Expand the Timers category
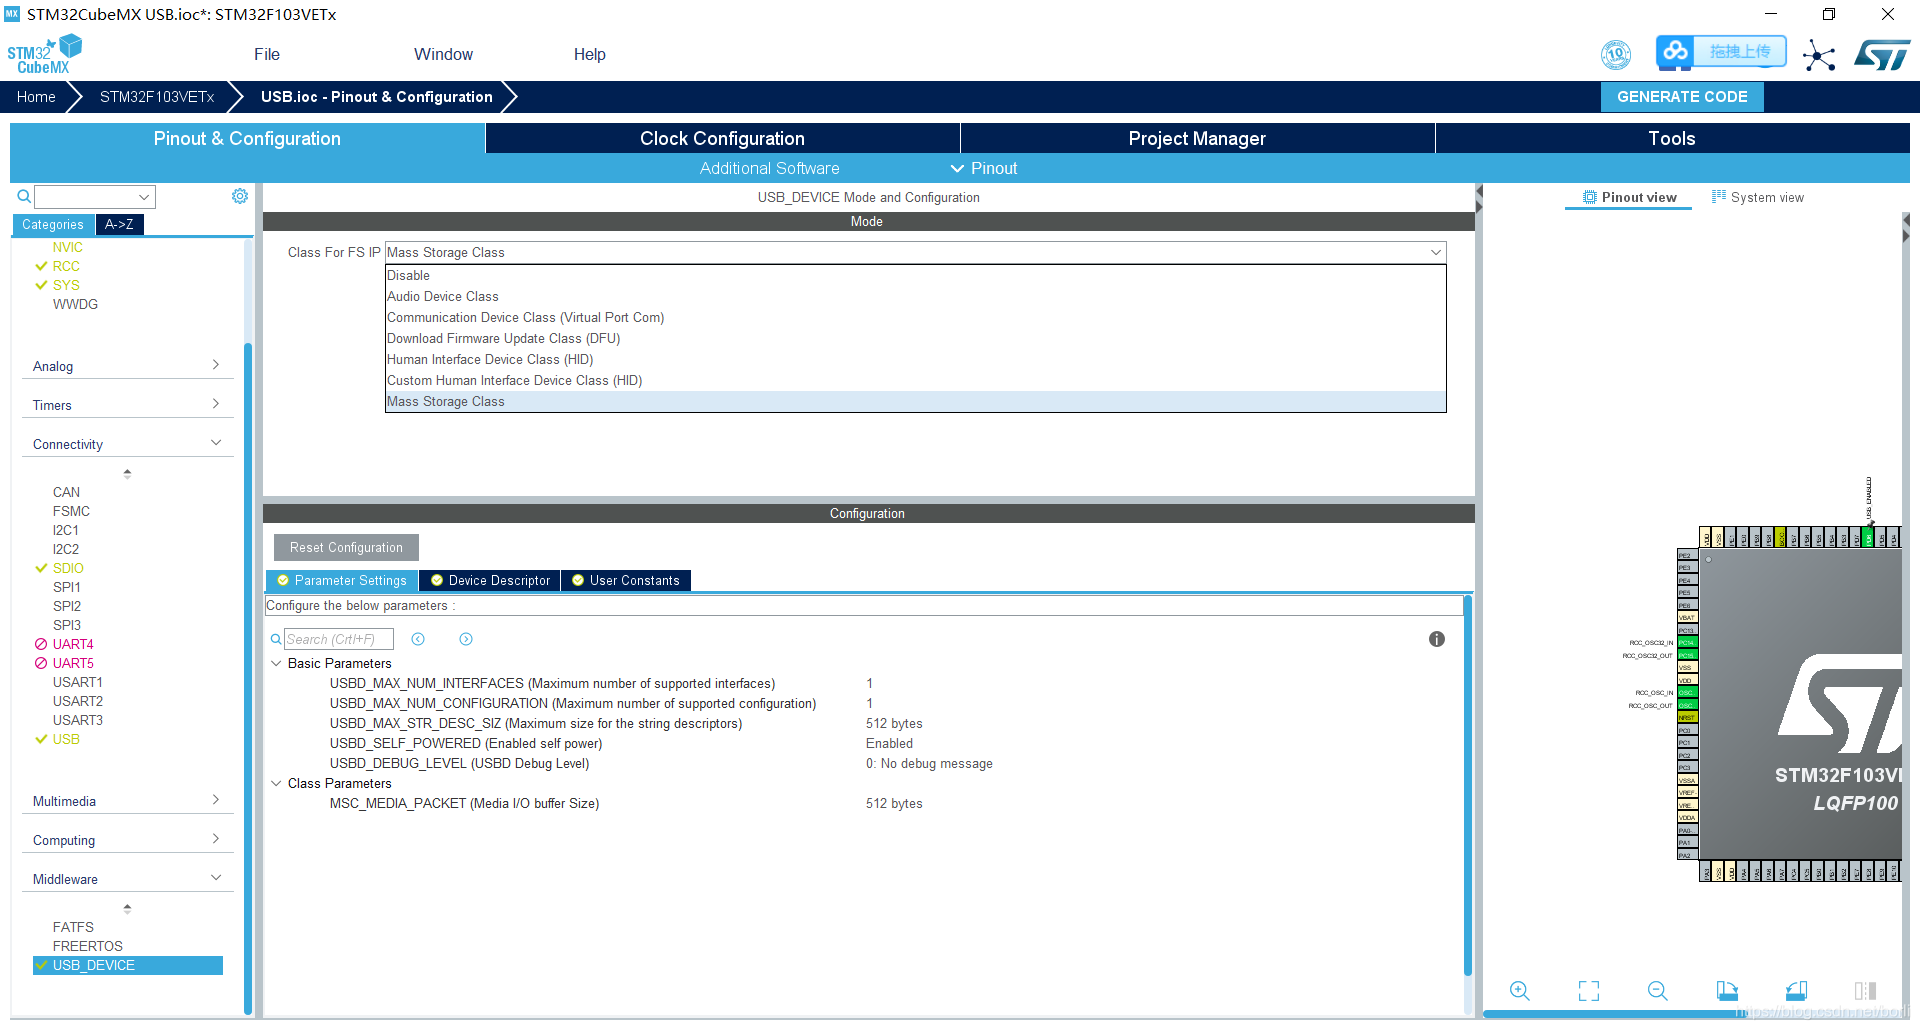 pyautogui.click(x=127, y=405)
